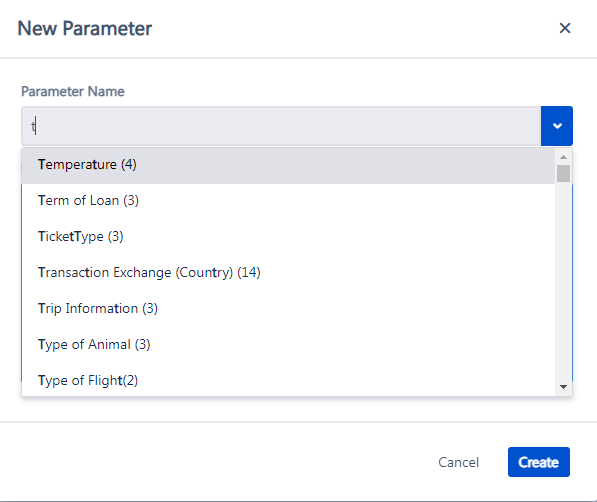Click the blue Create button
Screen dimensions: 597x502
pos(539,462)
